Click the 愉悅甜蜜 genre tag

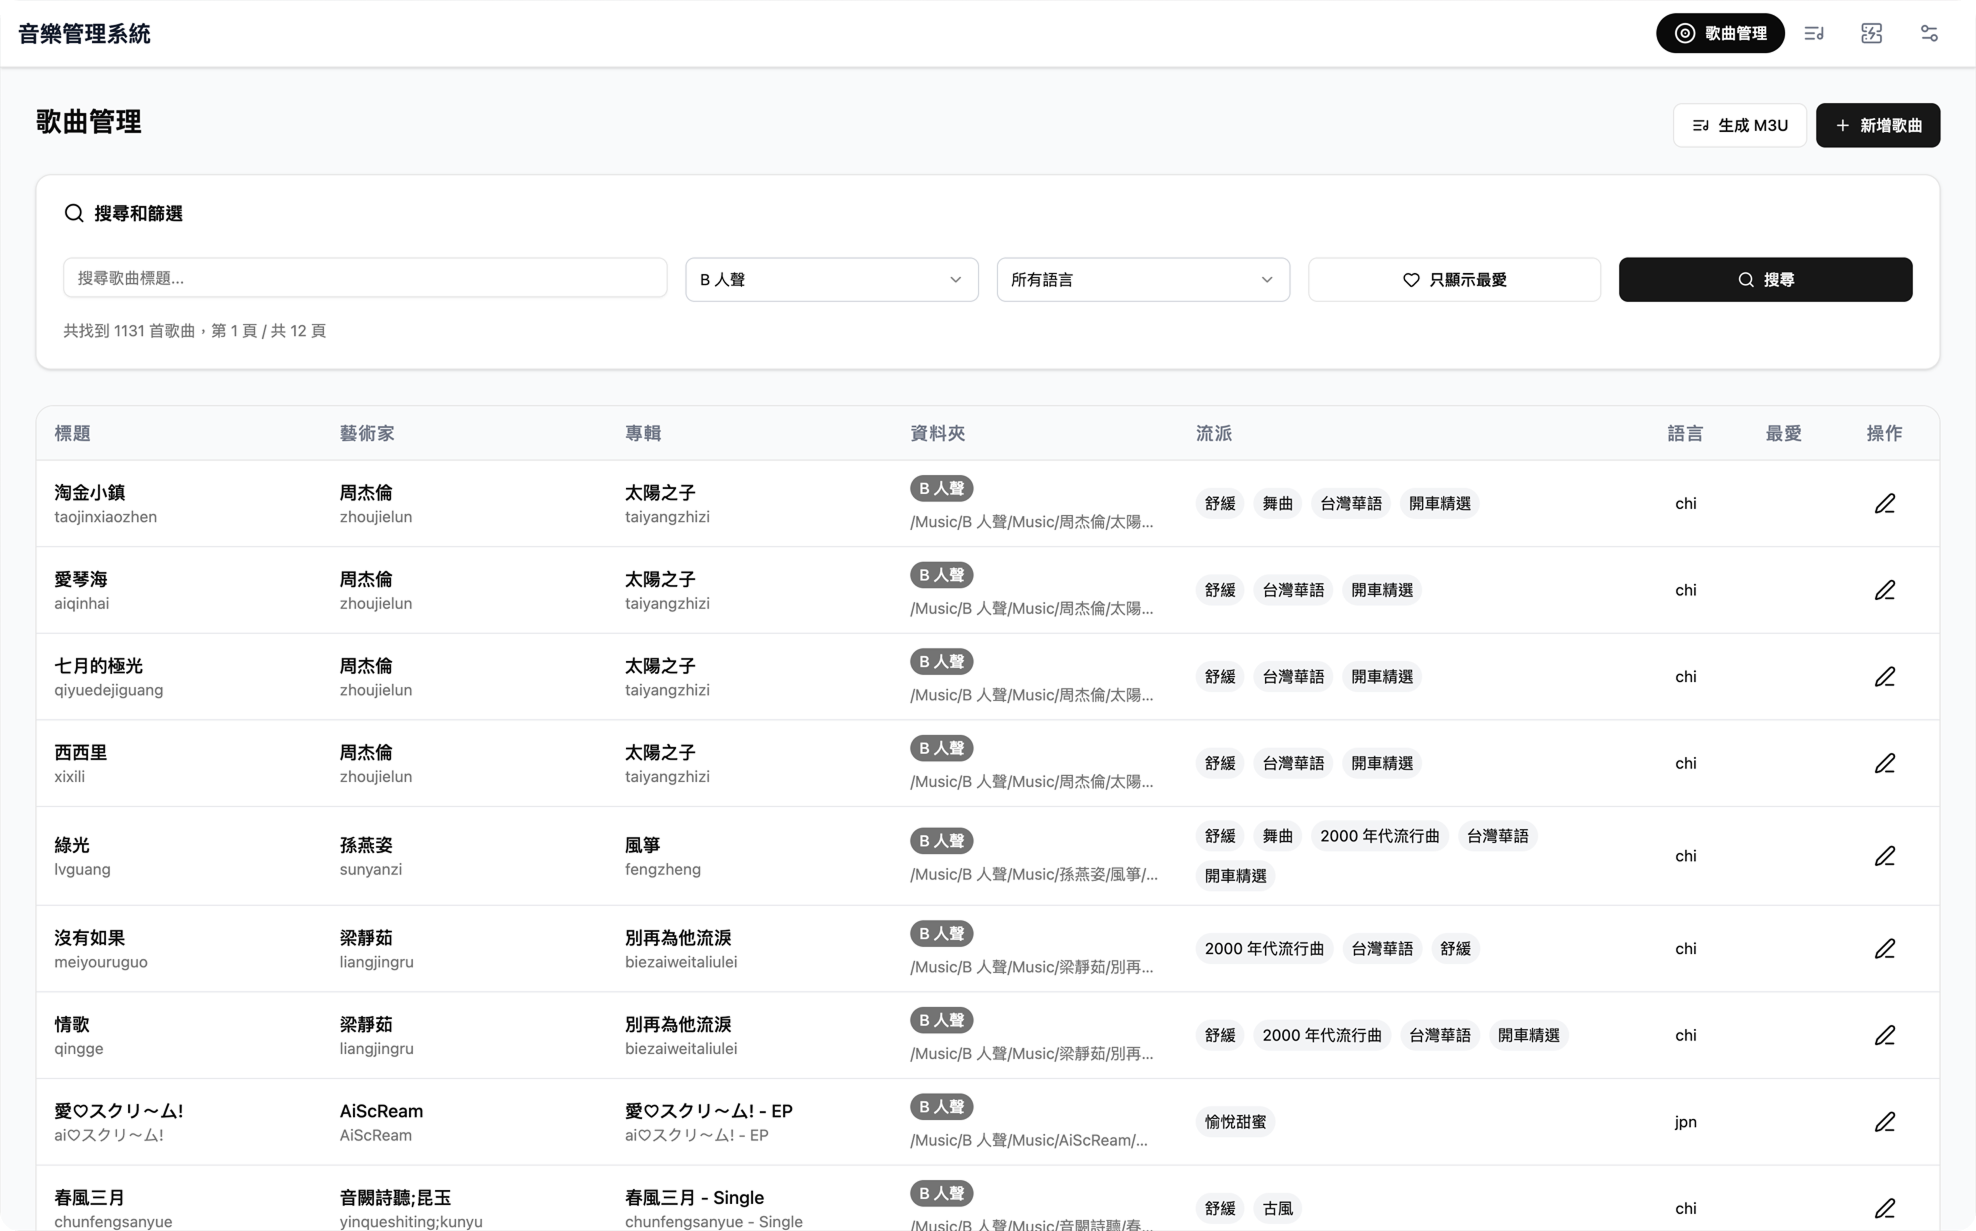click(x=1235, y=1122)
